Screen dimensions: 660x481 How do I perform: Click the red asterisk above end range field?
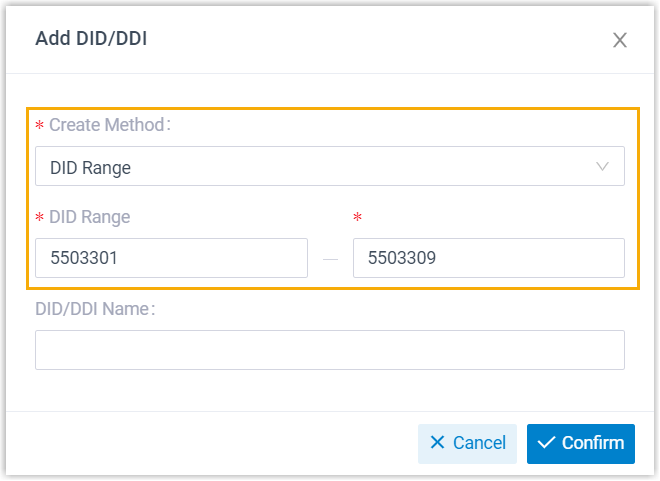(x=357, y=218)
